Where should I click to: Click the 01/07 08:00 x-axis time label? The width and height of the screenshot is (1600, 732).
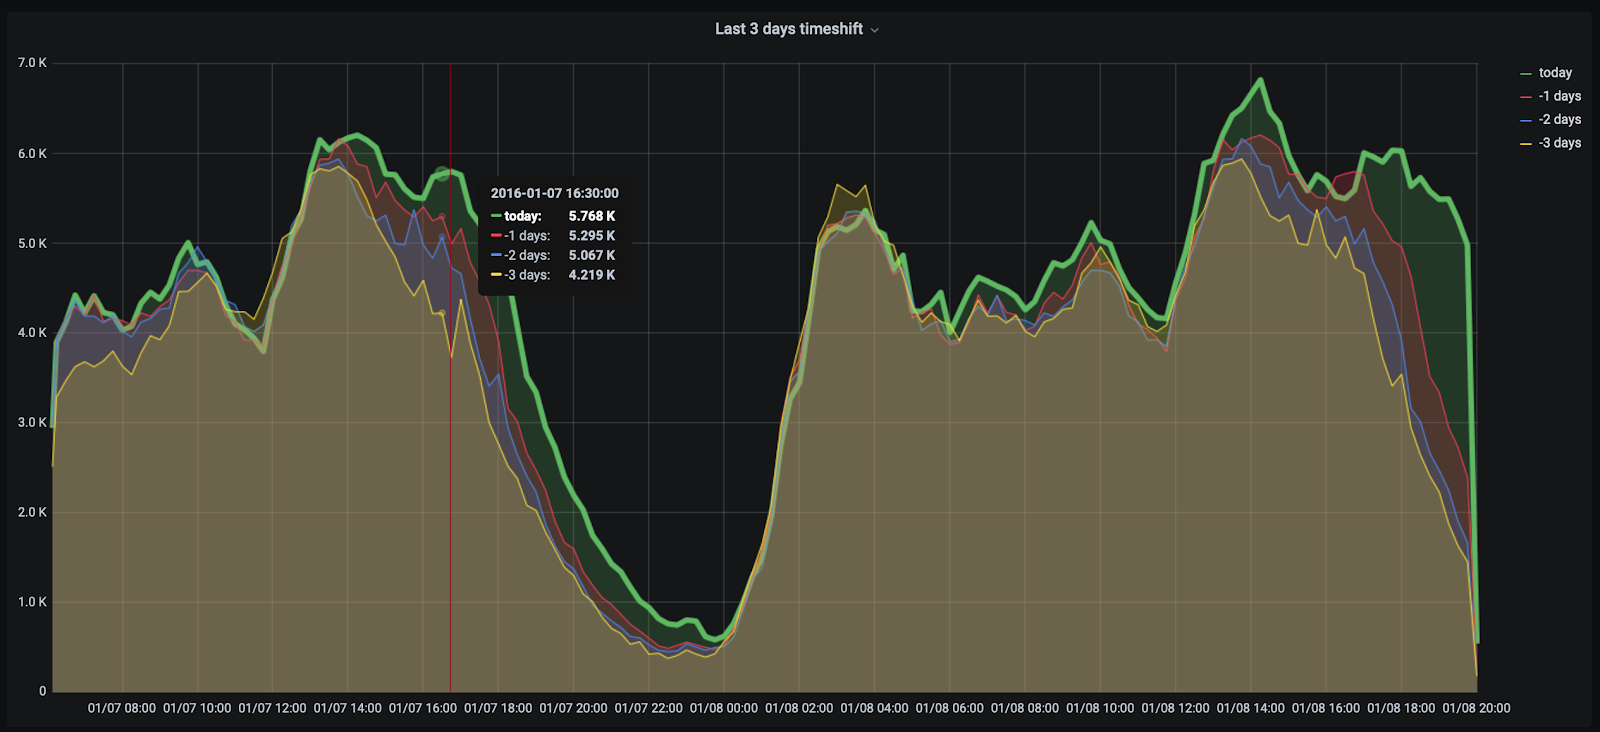121,708
